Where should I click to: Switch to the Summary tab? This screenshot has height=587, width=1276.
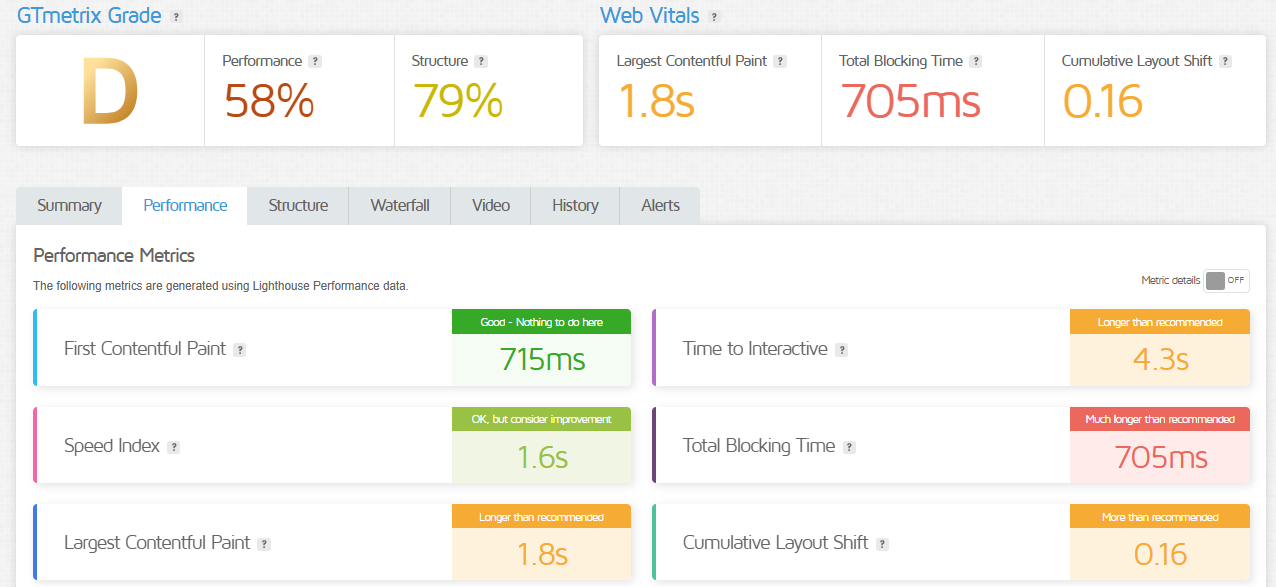click(x=68, y=205)
